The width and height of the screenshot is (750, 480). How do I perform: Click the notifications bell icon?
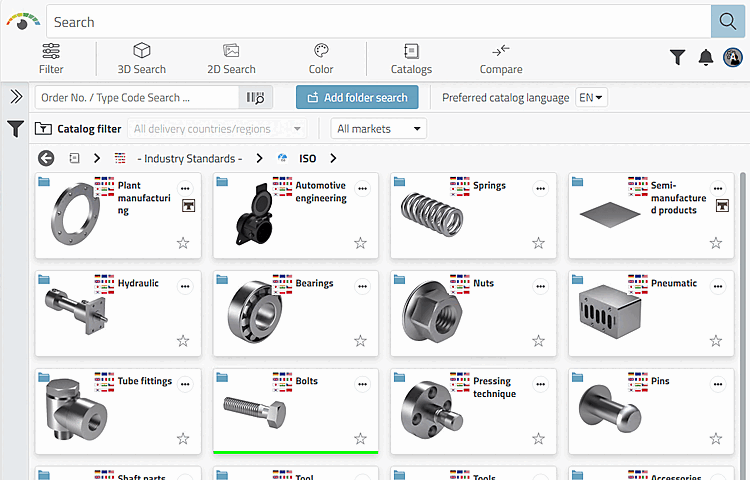click(x=706, y=58)
